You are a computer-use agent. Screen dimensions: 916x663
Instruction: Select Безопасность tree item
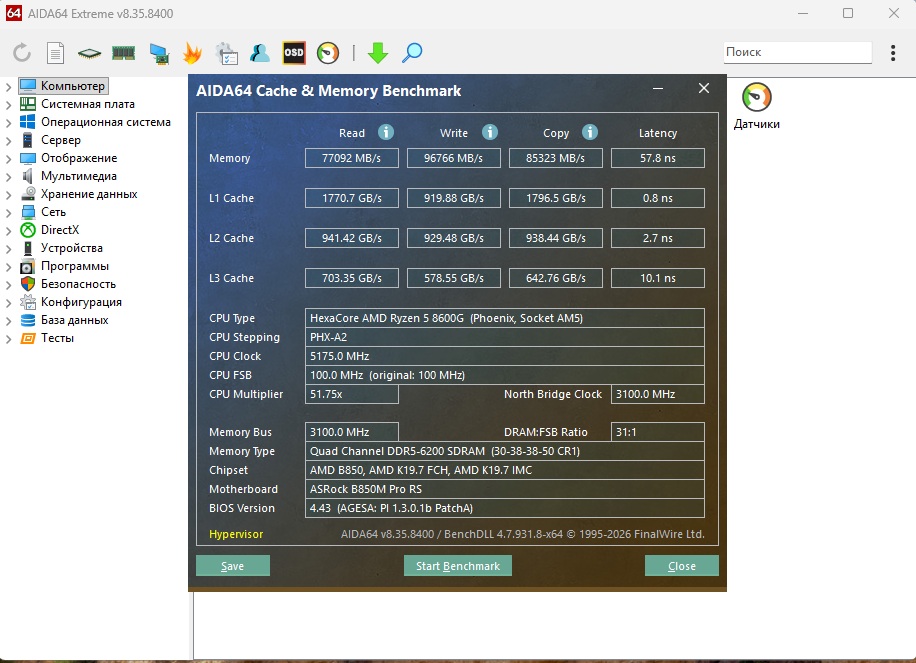click(x=78, y=284)
